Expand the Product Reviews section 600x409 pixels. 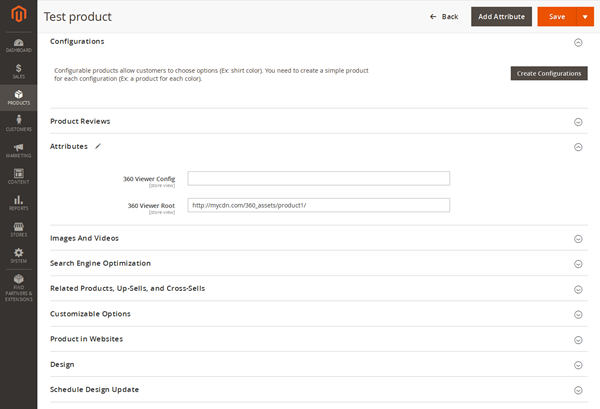(578, 122)
